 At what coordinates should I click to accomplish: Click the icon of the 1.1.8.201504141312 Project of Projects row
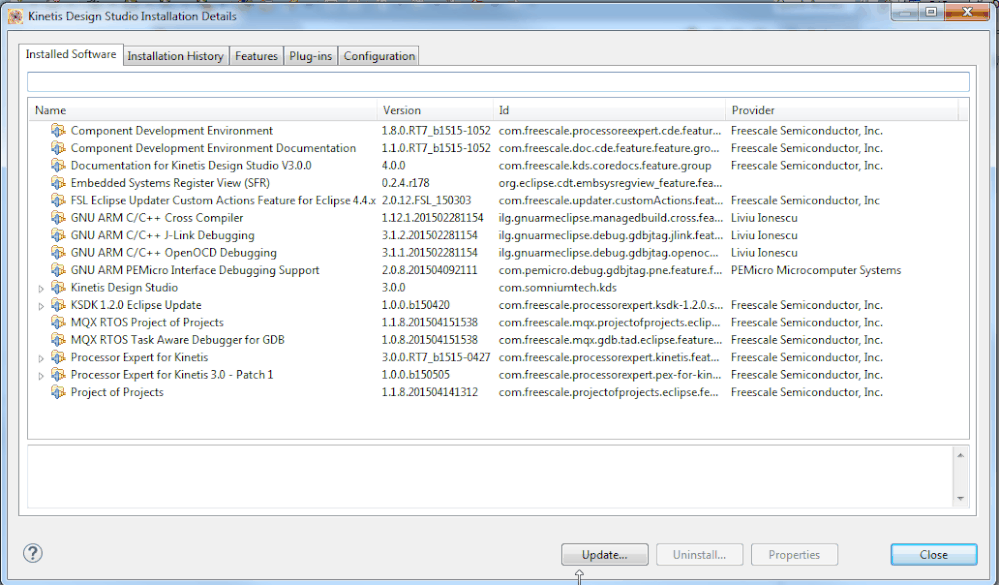pyautogui.click(x=58, y=392)
